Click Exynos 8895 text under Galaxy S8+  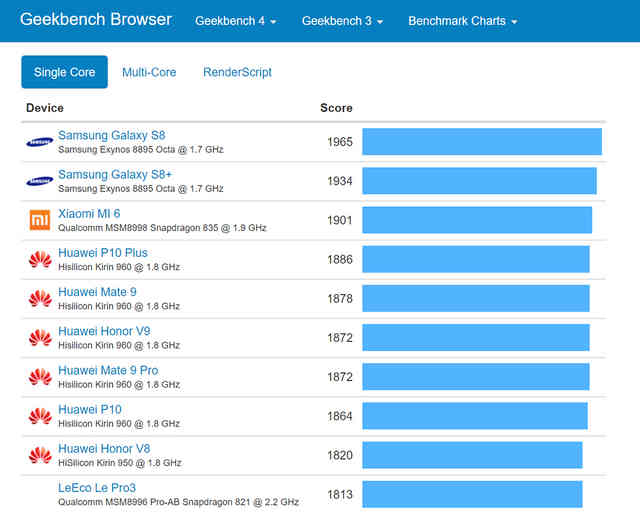click(141, 189)
